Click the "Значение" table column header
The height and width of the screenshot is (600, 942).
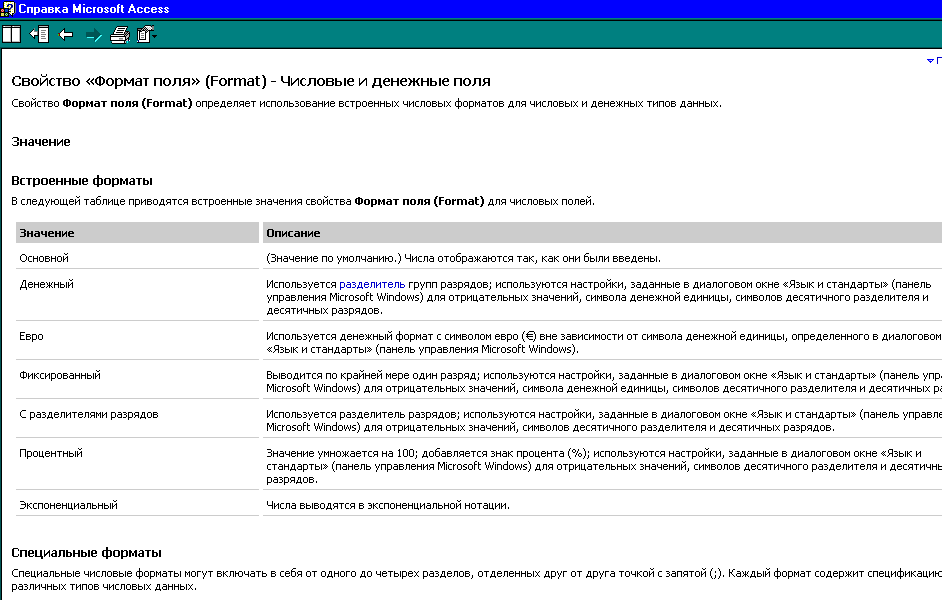(x=138, y=233)
